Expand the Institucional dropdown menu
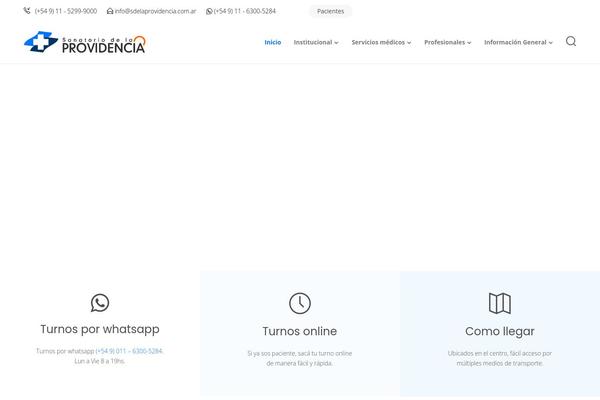Screen dimensions: 600x400 (315, 42)
